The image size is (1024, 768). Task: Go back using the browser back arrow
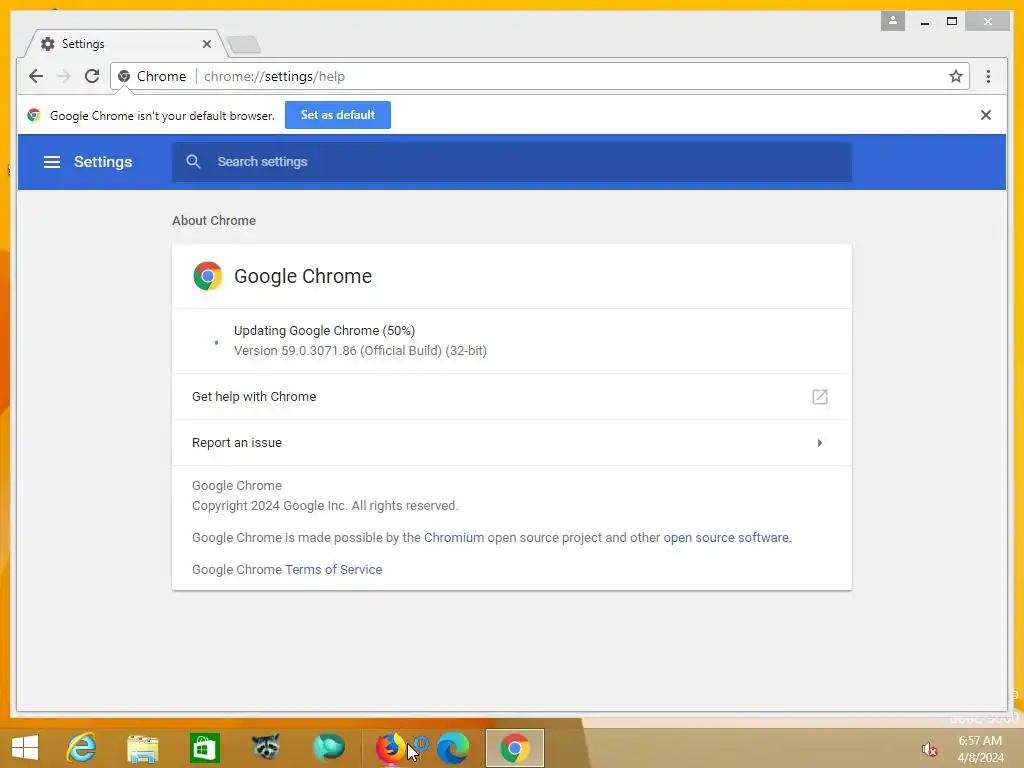[x=36, y=76]
